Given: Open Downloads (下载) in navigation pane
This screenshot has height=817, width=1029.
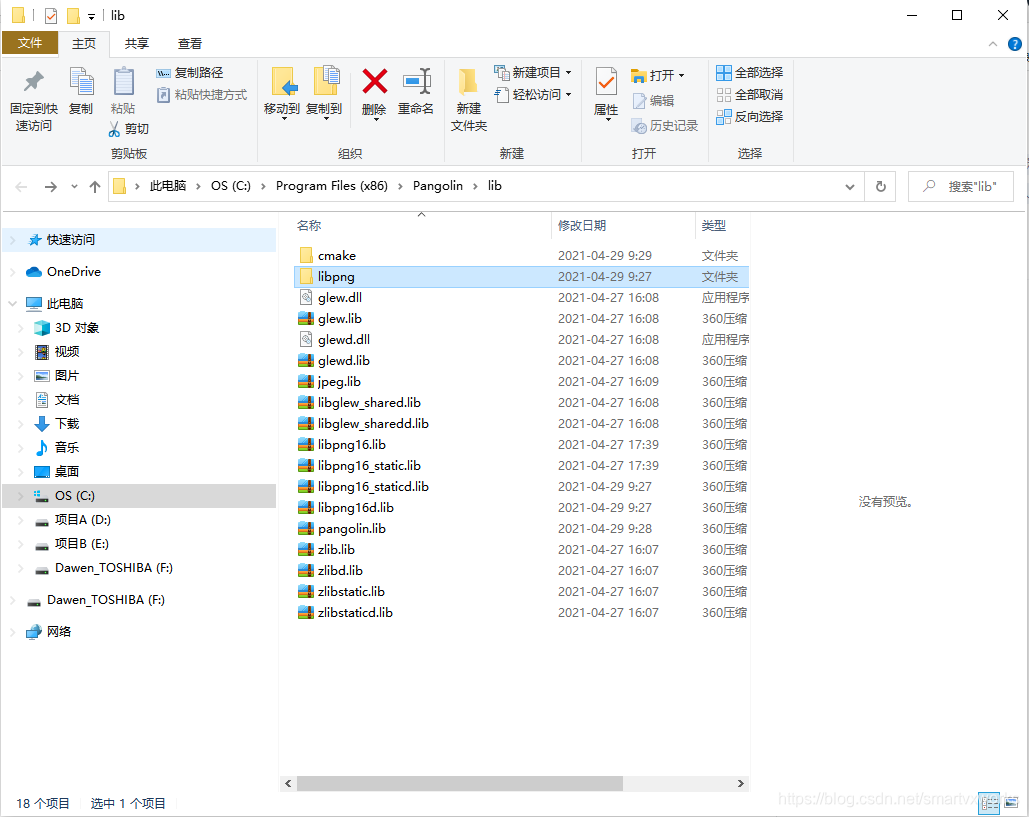Looking at the screenshot, I should [56, 423].
